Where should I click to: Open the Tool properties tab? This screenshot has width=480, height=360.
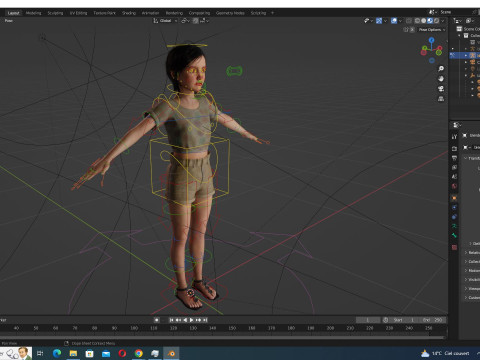[454, 137]
